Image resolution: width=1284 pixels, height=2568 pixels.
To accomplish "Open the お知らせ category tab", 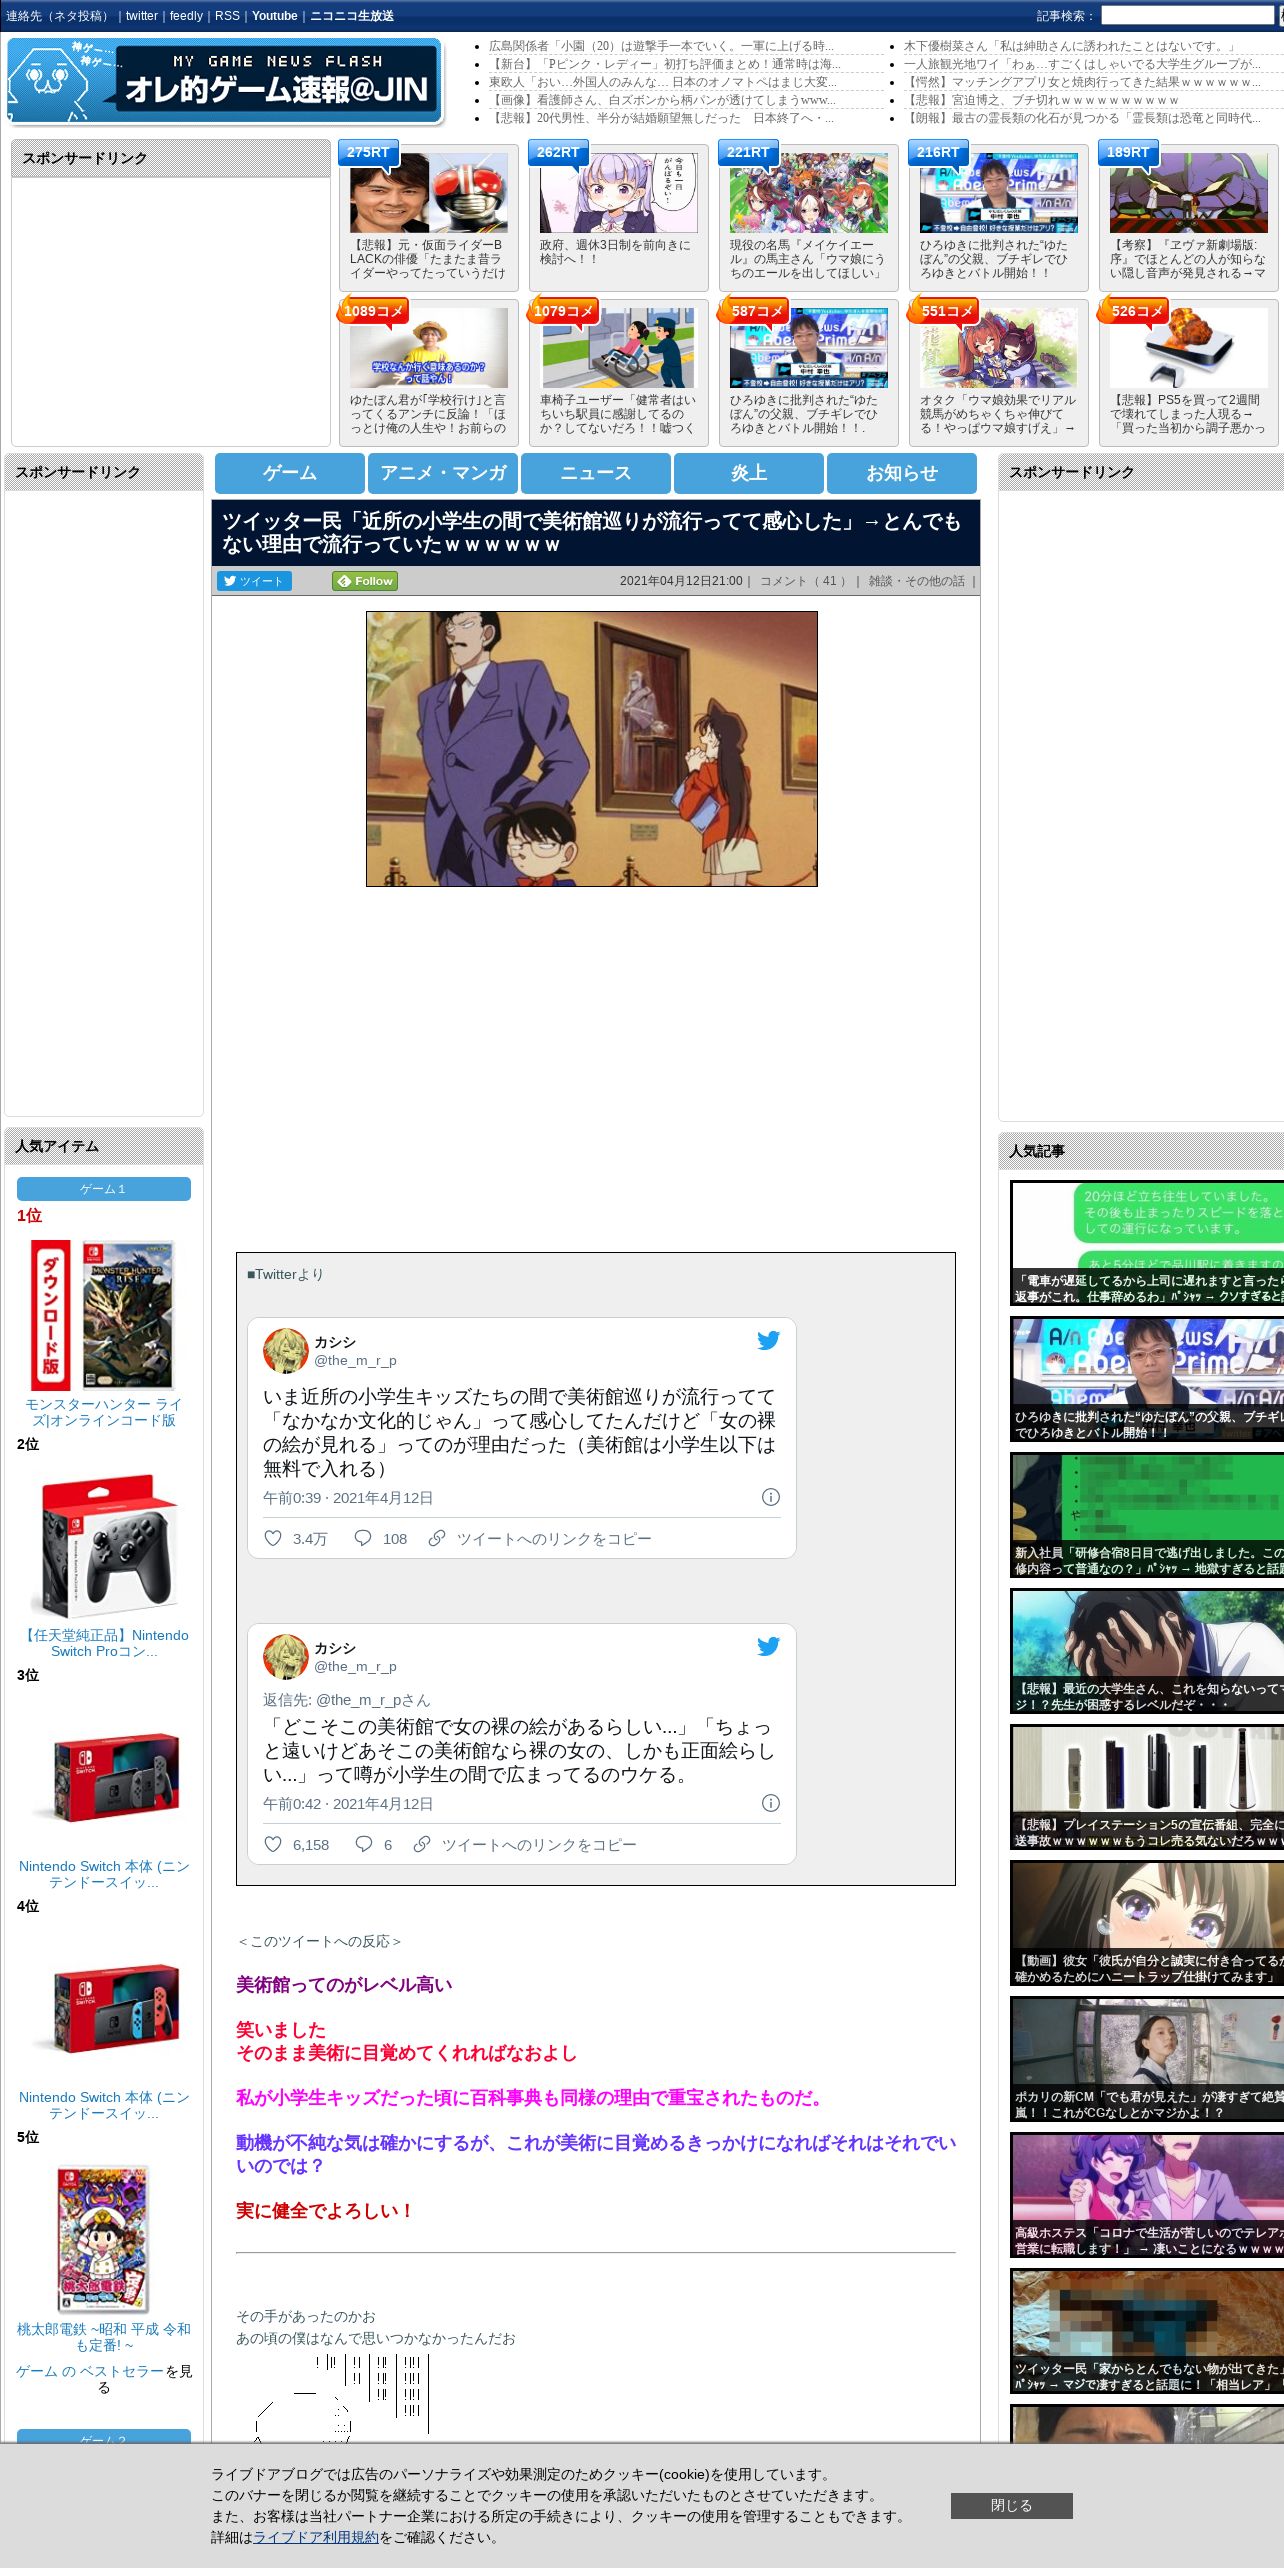I will [902, 473].
